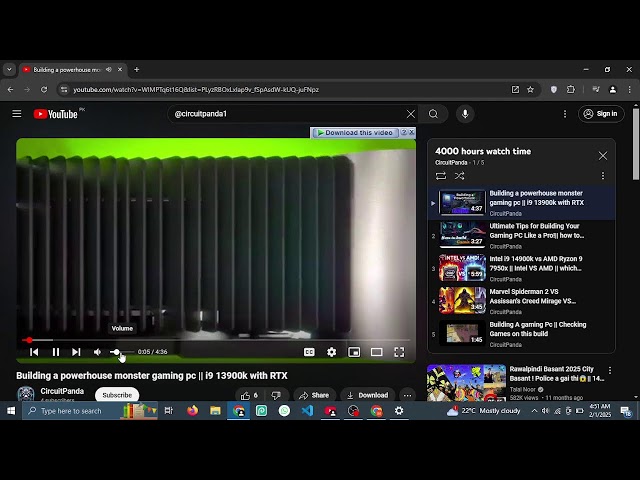This screenshot has width=640, height=480.
Task: Skip to the previous video
Action: click(x=34, y=352)
